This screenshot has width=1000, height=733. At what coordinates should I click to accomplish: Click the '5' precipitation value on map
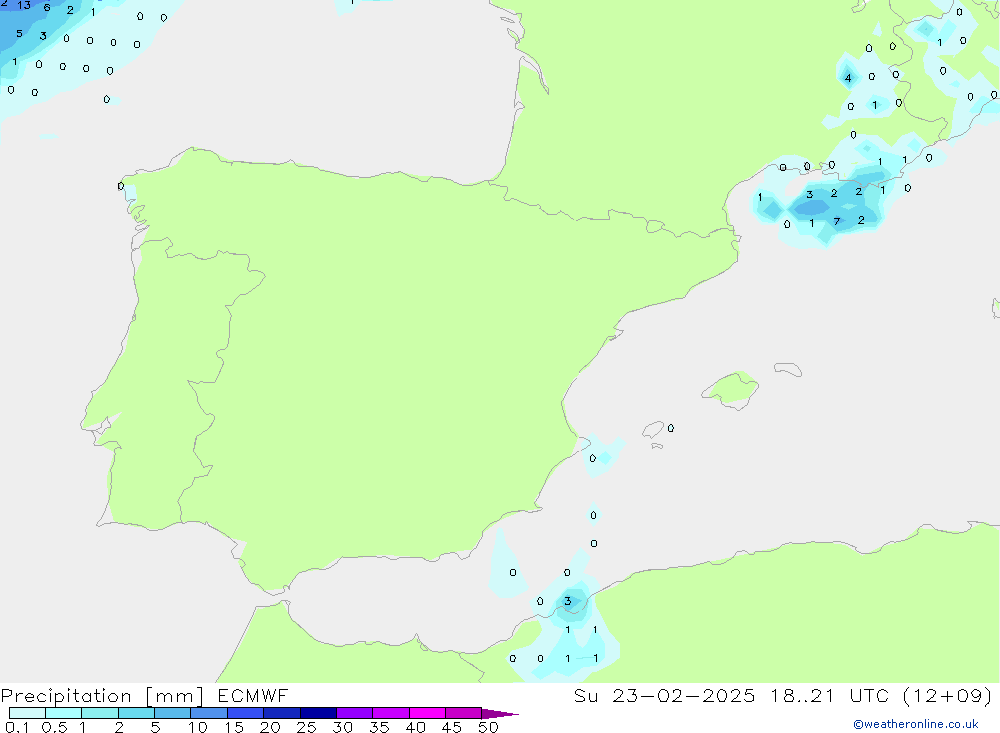(19, 34)
